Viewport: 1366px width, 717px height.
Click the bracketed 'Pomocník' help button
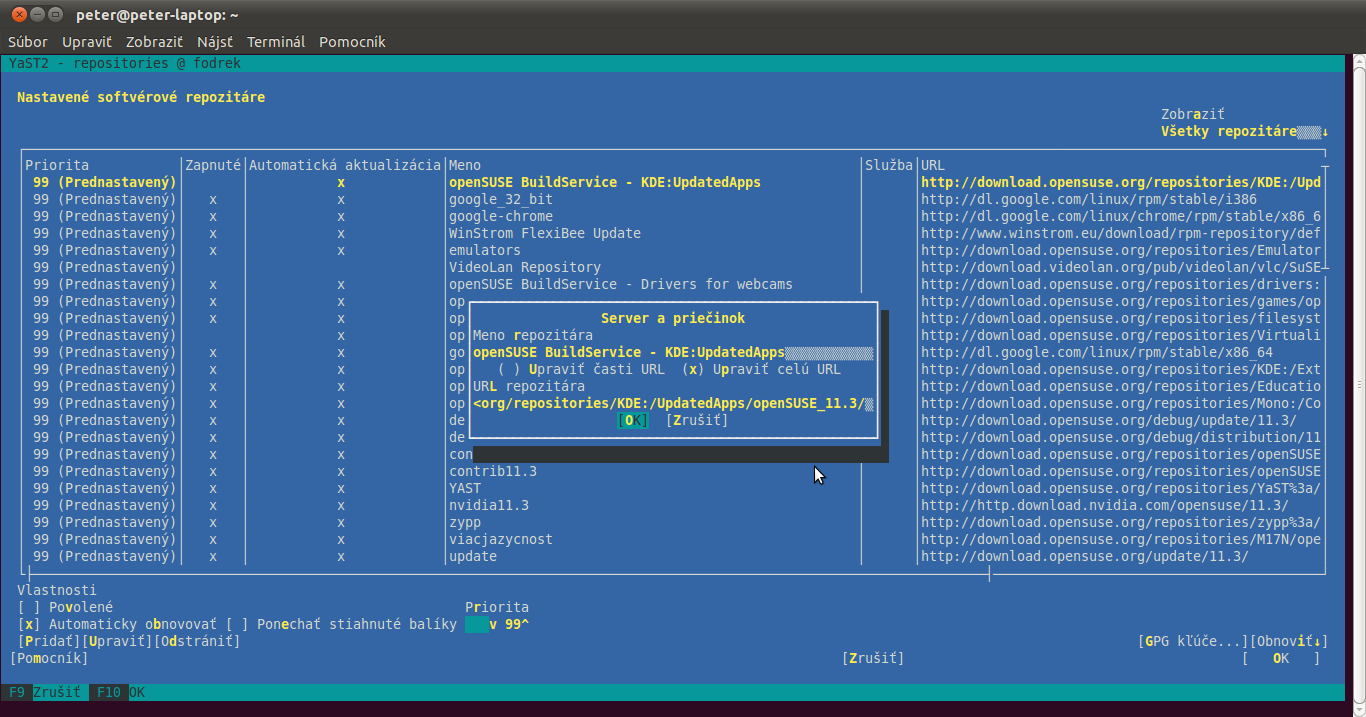[x=49, y=659]
